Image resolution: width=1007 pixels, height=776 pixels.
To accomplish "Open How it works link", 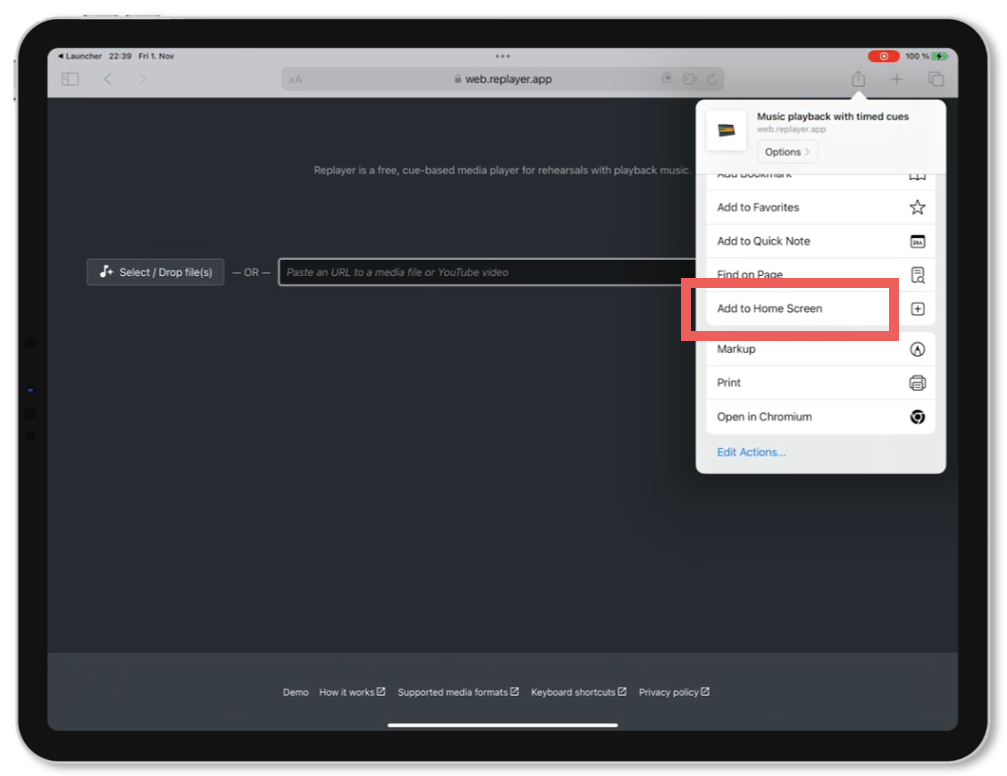I will click(x=352, y=692).
